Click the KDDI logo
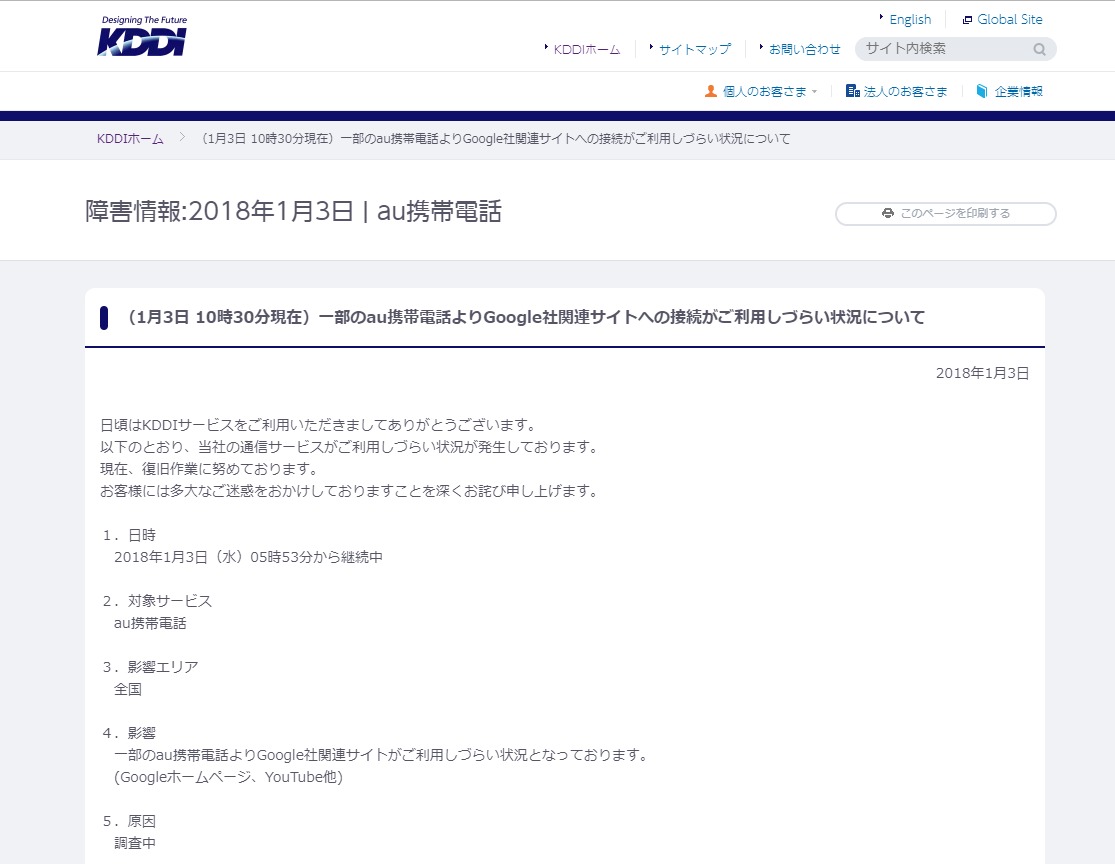The height and width of the screenshot is (864, 1115). click(x=142, y=37)
